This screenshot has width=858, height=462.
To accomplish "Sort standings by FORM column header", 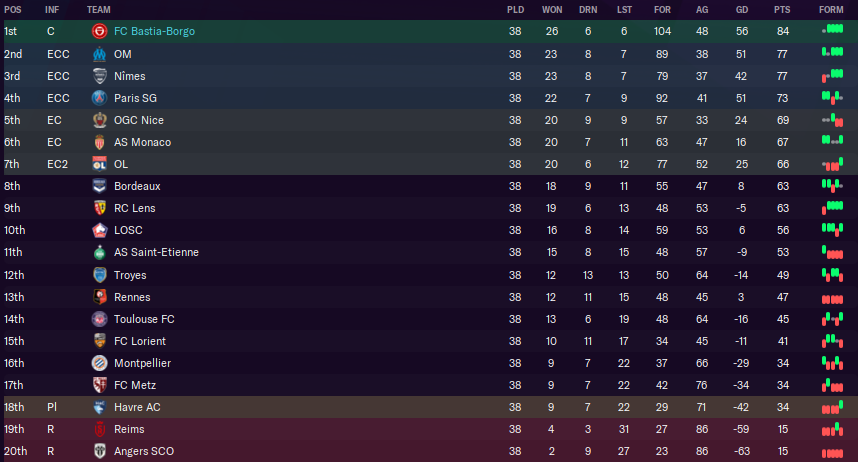I will (x=831, y=10).
